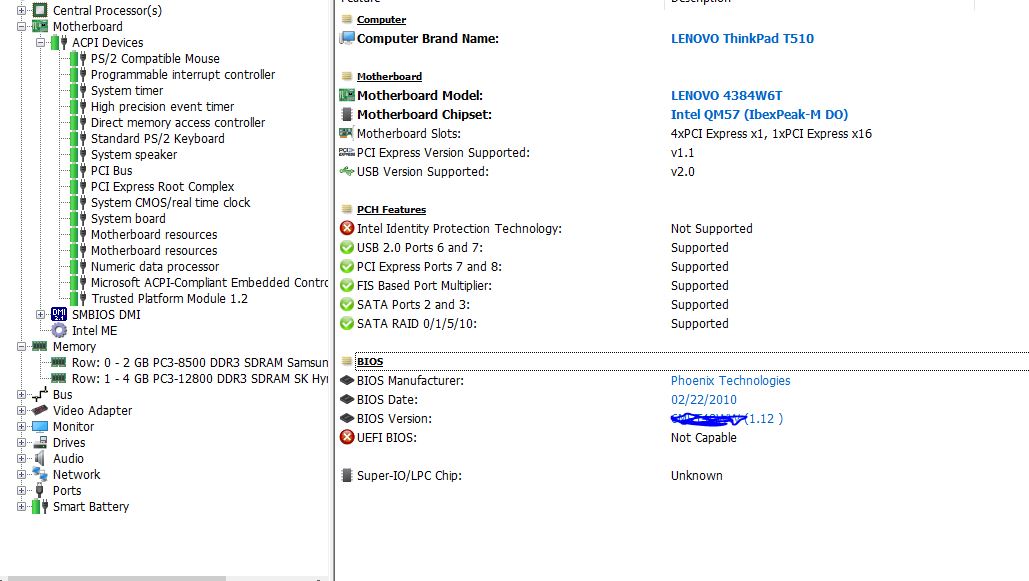Click the Motherboard section header

point(389,76)
